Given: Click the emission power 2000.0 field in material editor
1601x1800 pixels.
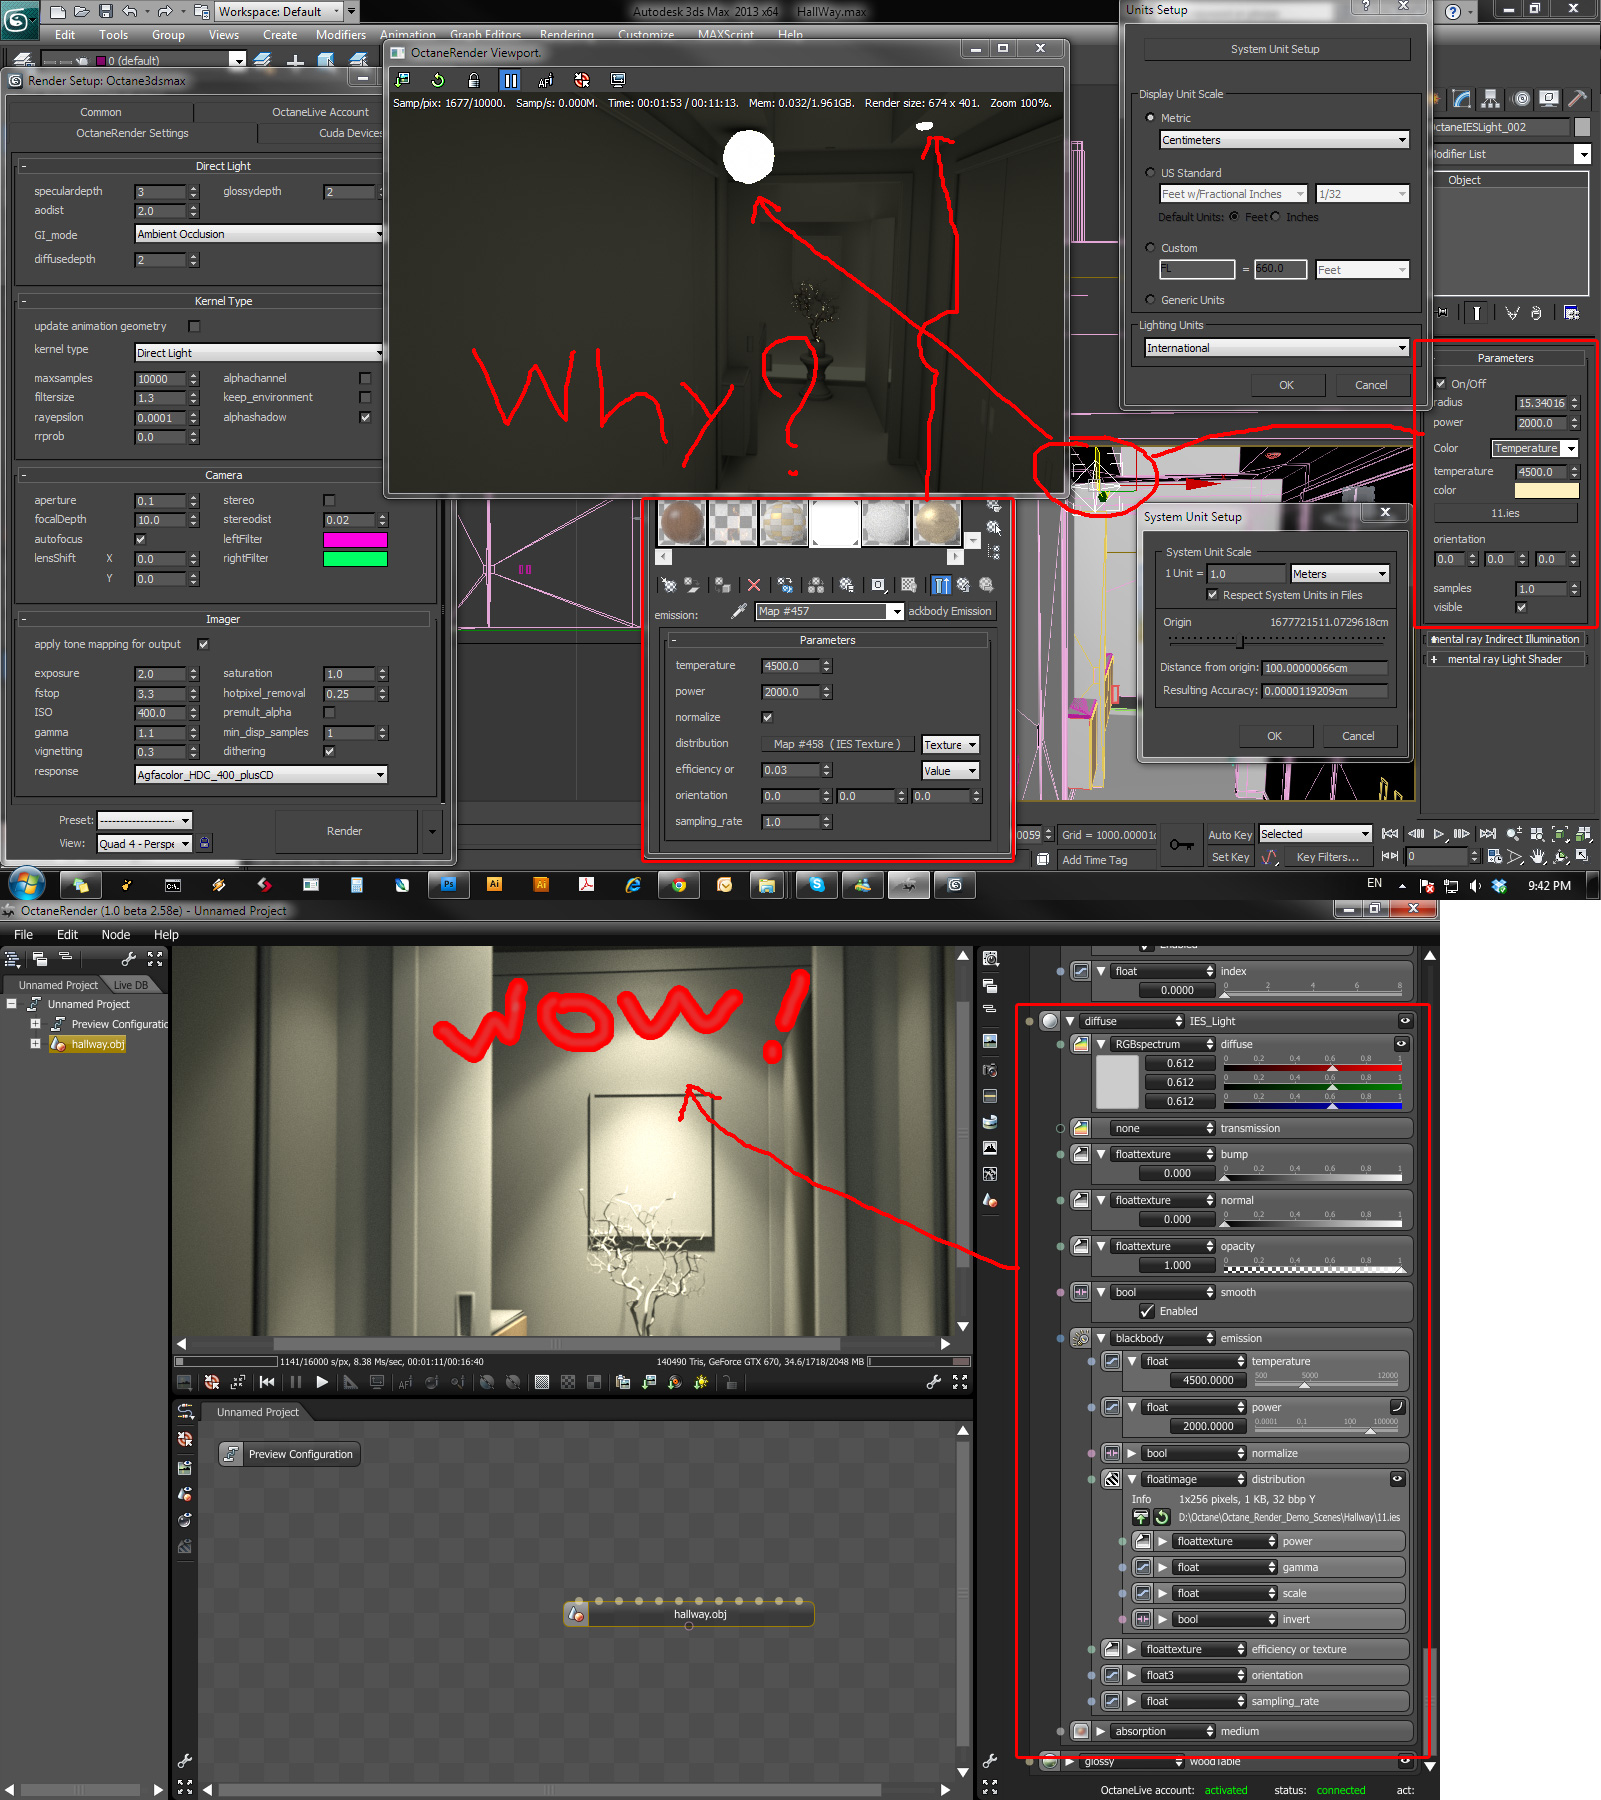Looking at the screenshot, I should [790, 692].
